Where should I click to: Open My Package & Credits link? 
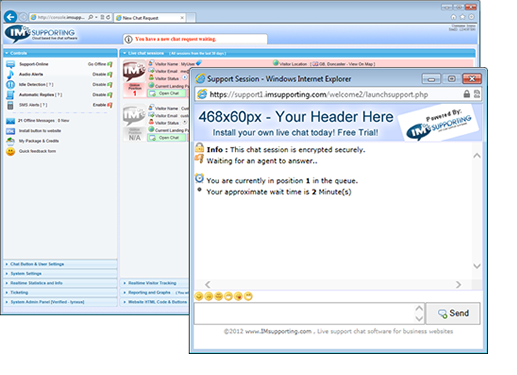[39, 141]
